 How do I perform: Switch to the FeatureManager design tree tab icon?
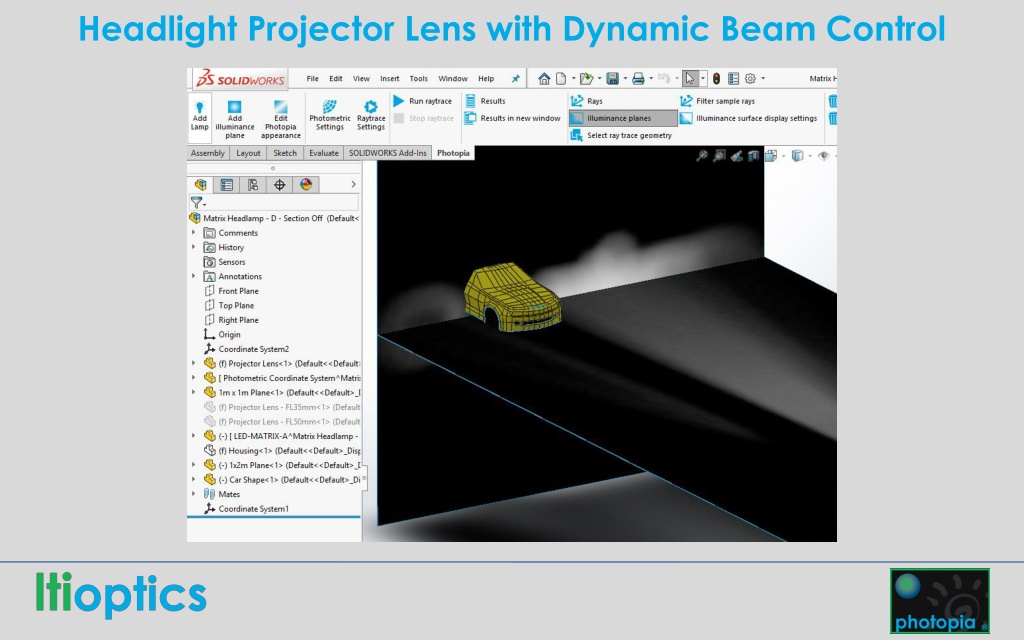click(x=200, y=185)
